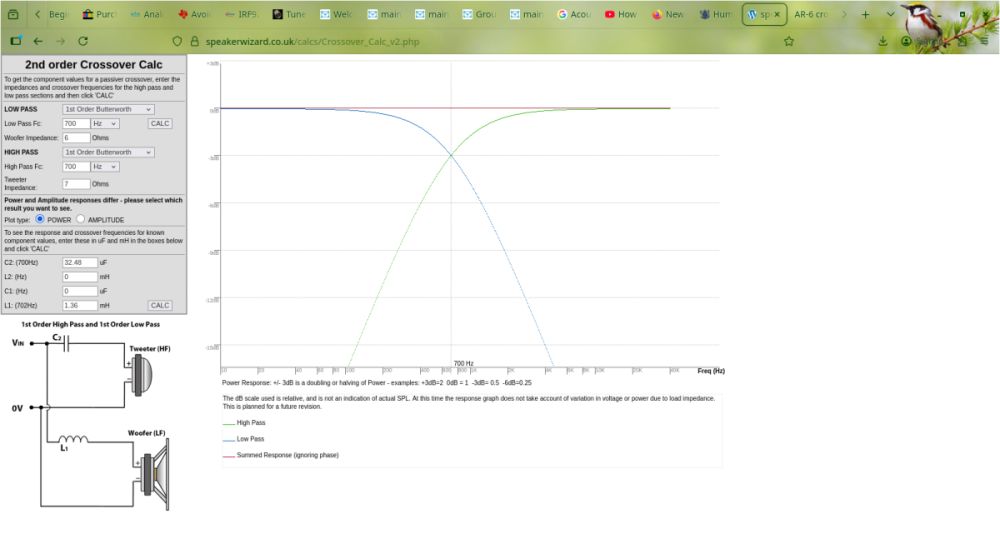List all tabs with the dropdown chevron
The width and height of the screenshot is (1000, 539).
(x=890, y=14)
